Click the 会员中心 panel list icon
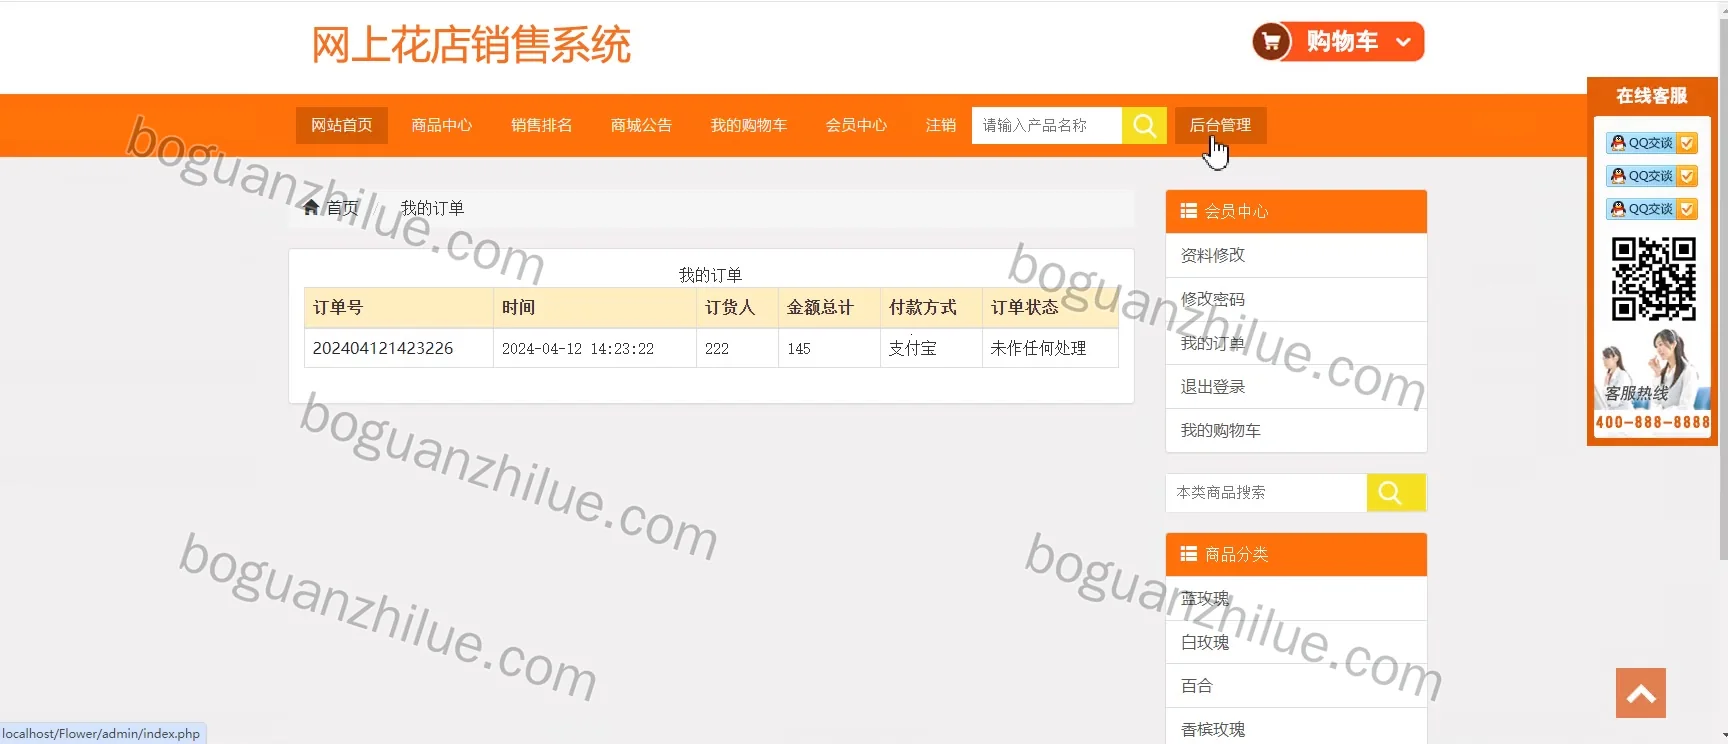 coord(1188,211)
